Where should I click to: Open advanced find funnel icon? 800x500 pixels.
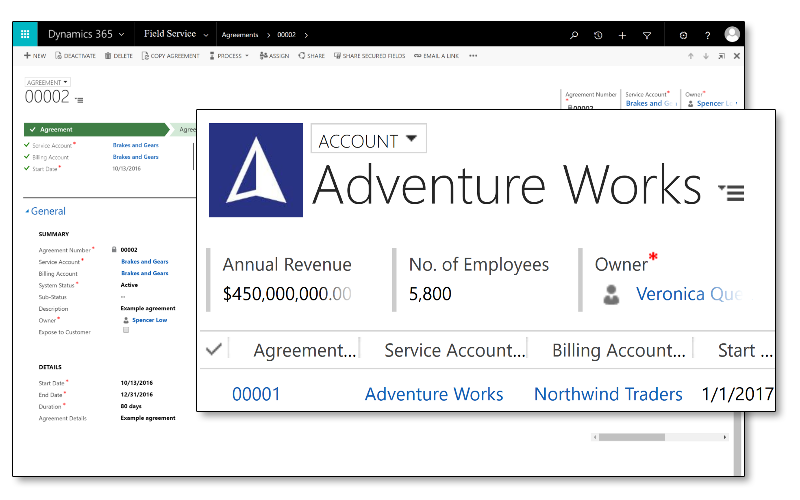(x=647, y=35)
